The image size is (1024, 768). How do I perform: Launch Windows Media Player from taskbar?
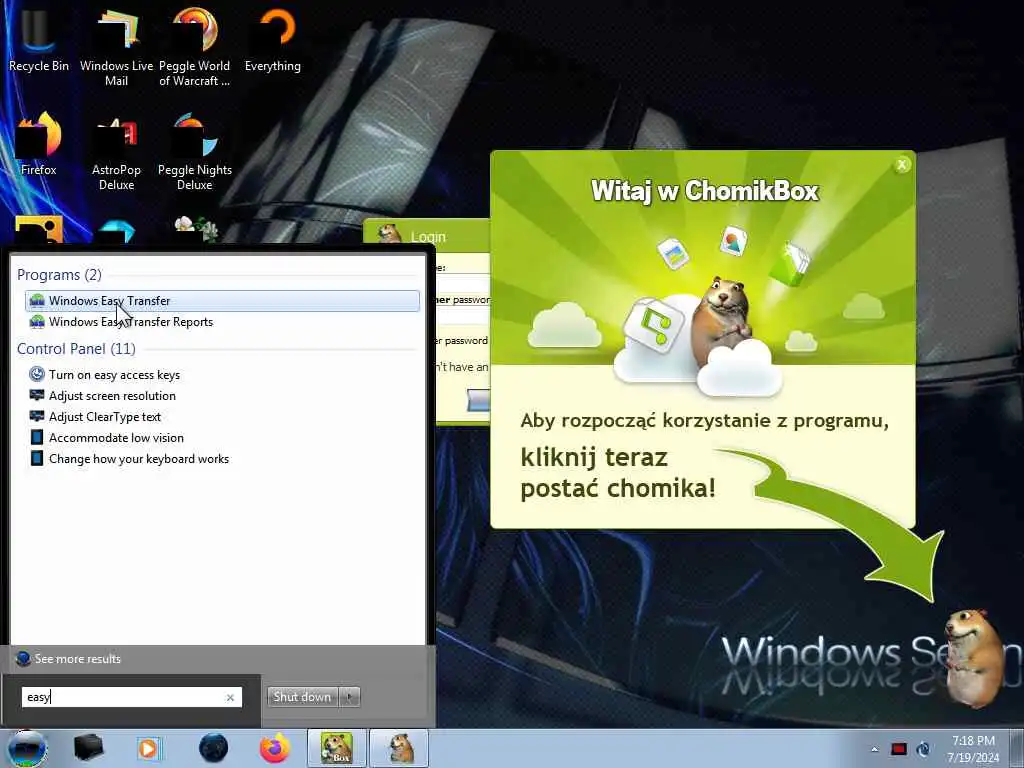click(149, 748)
